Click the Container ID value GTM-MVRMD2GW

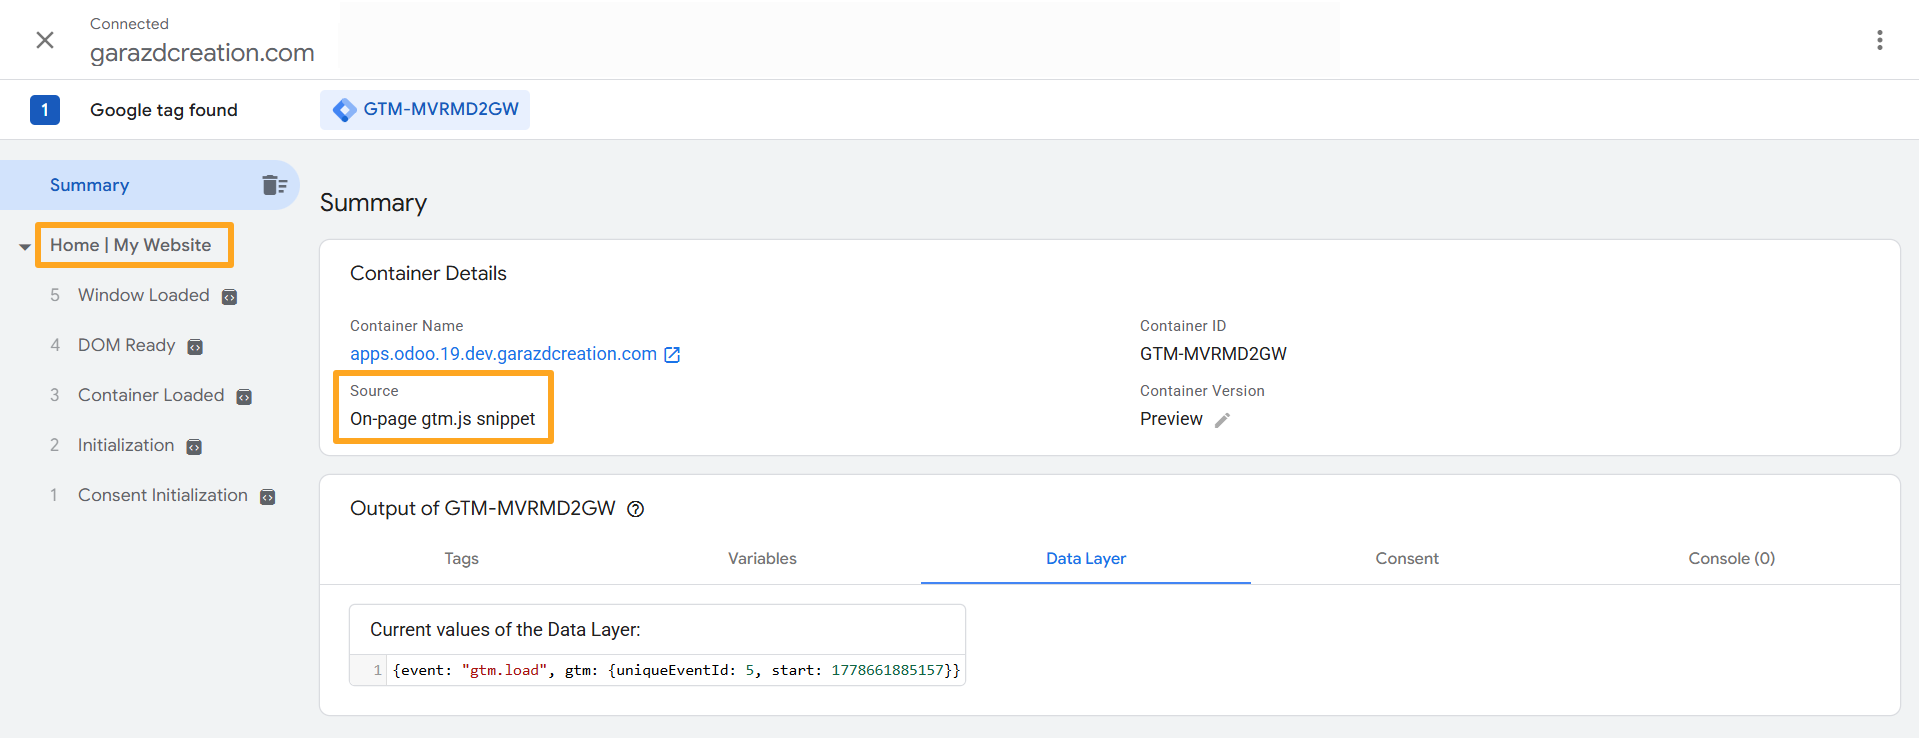(1213, 354)
